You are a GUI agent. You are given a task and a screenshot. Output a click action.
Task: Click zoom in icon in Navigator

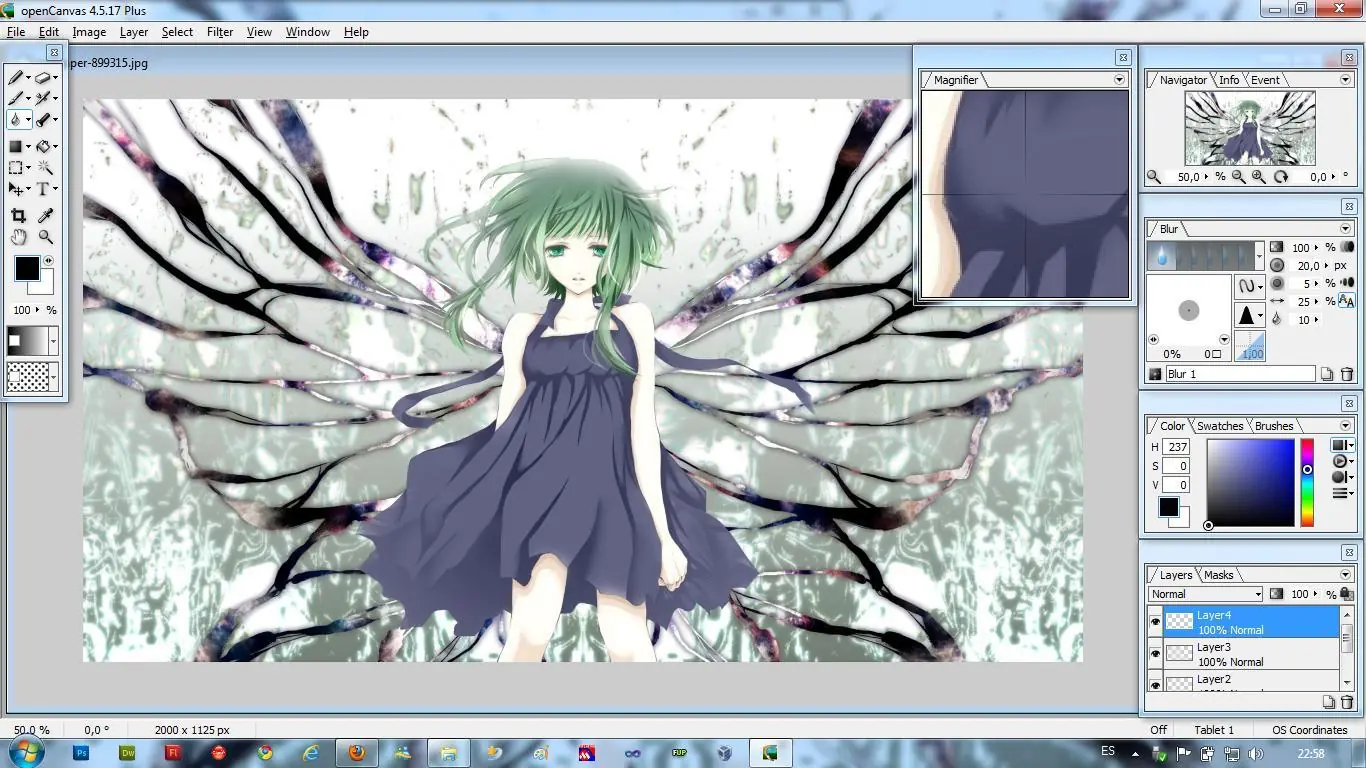(x=1258, y=177)
